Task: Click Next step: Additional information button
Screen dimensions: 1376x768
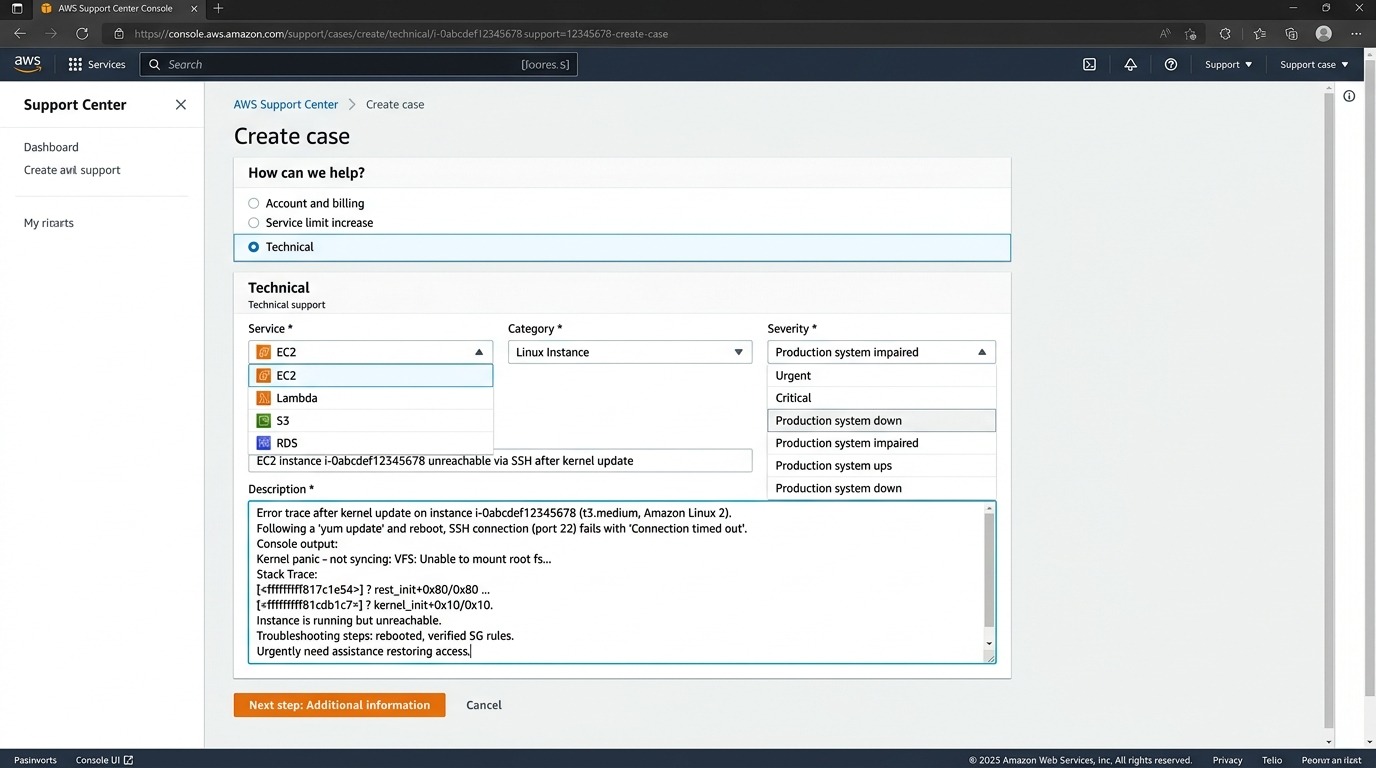Action: 340,705
